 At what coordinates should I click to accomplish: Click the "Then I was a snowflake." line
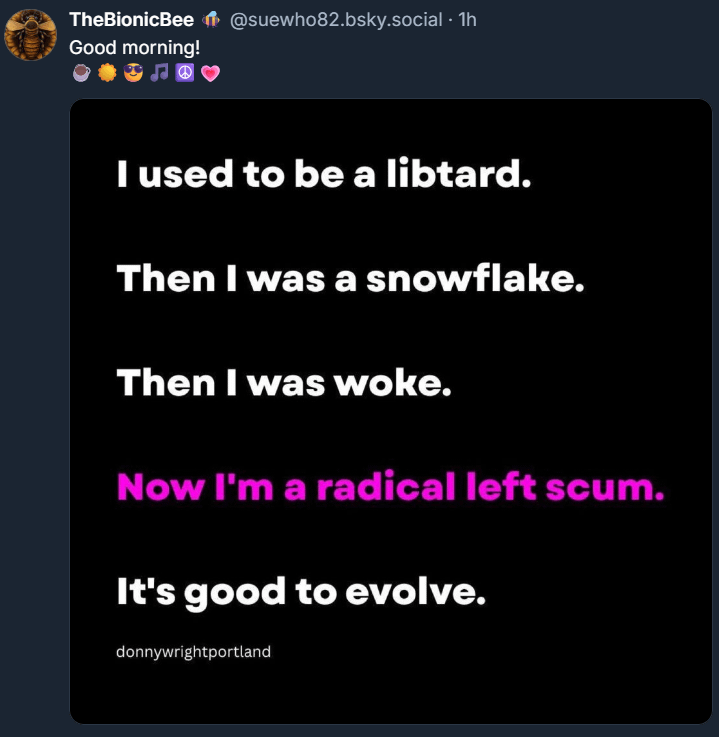pyautogui.click(x=350, y=279)
